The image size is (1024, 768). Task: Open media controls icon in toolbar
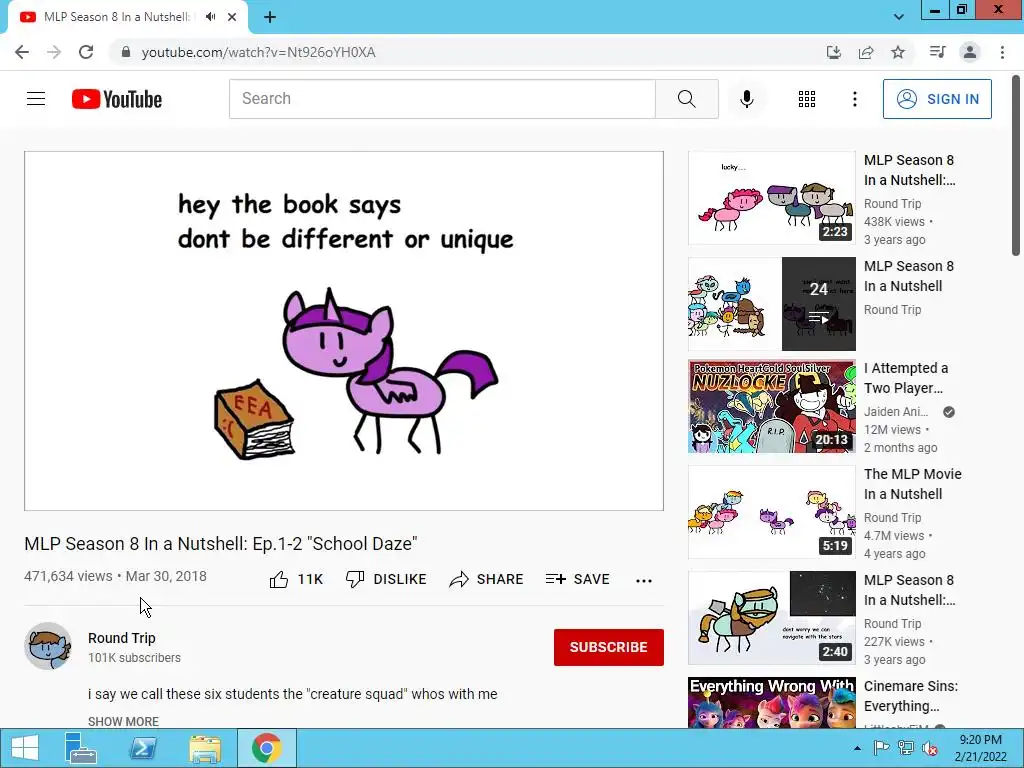(937, 52)
